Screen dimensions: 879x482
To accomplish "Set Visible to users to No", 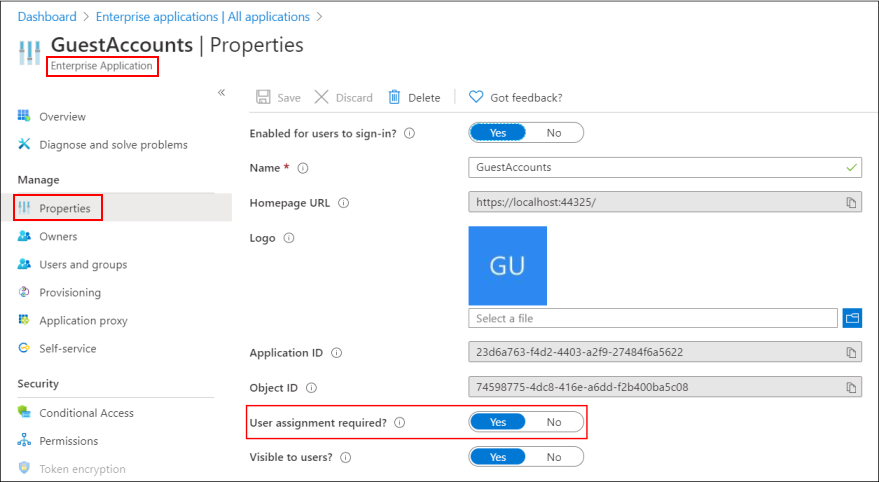I will tap(554, 457).
